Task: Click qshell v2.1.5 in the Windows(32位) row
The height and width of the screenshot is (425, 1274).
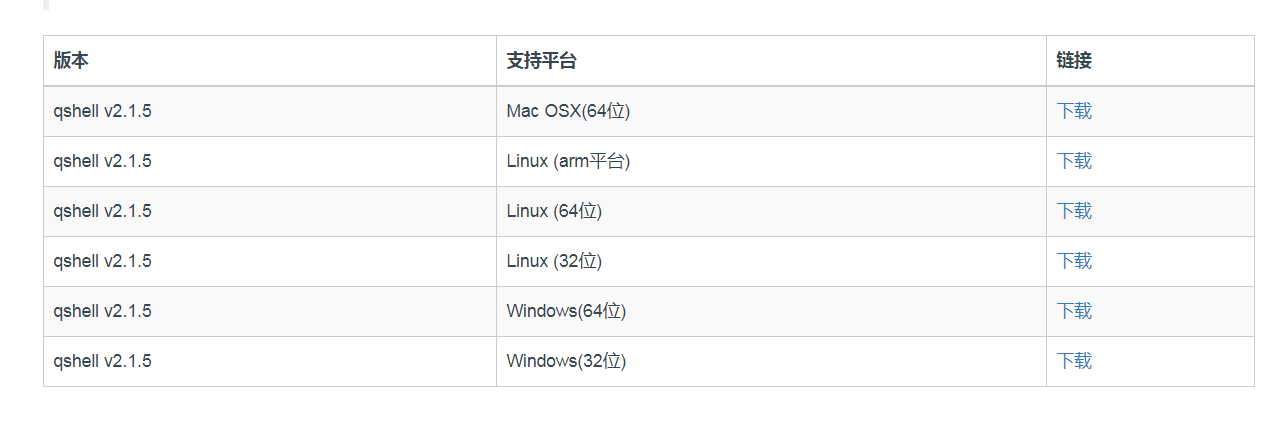Action: click(103, 361)
